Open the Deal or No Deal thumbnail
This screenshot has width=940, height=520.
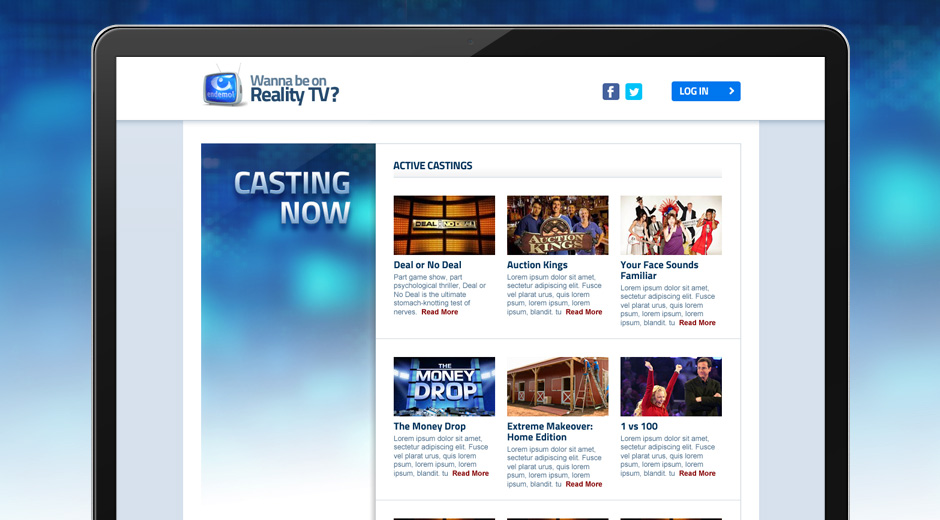click(x=444, y=225)
